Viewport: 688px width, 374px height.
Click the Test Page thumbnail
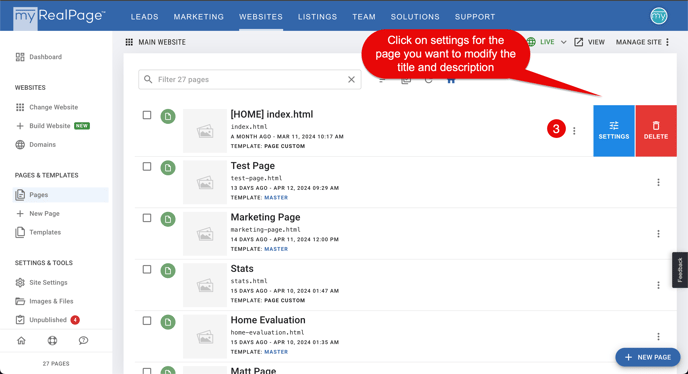click(205, 182)
